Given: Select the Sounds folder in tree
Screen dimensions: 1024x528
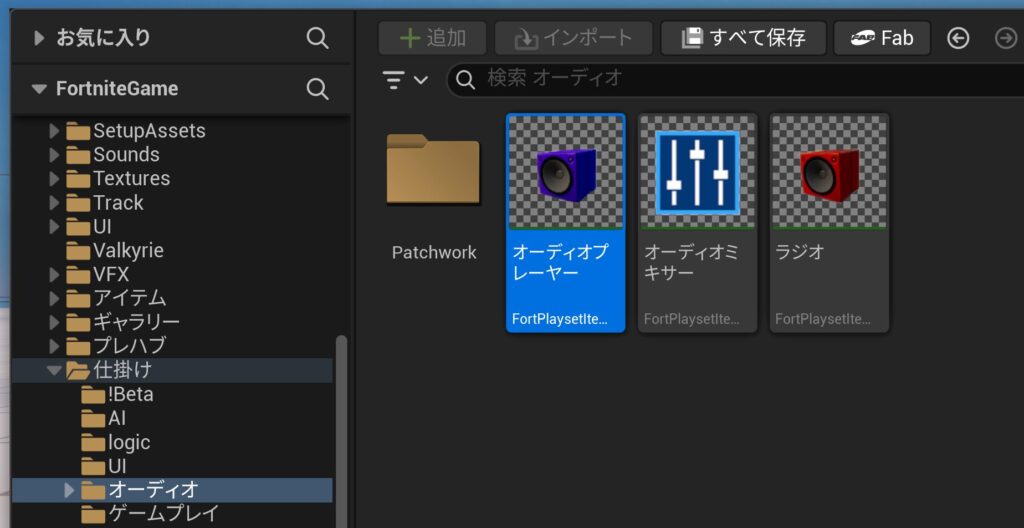Looking at the screenshot, I should point(113,156).
